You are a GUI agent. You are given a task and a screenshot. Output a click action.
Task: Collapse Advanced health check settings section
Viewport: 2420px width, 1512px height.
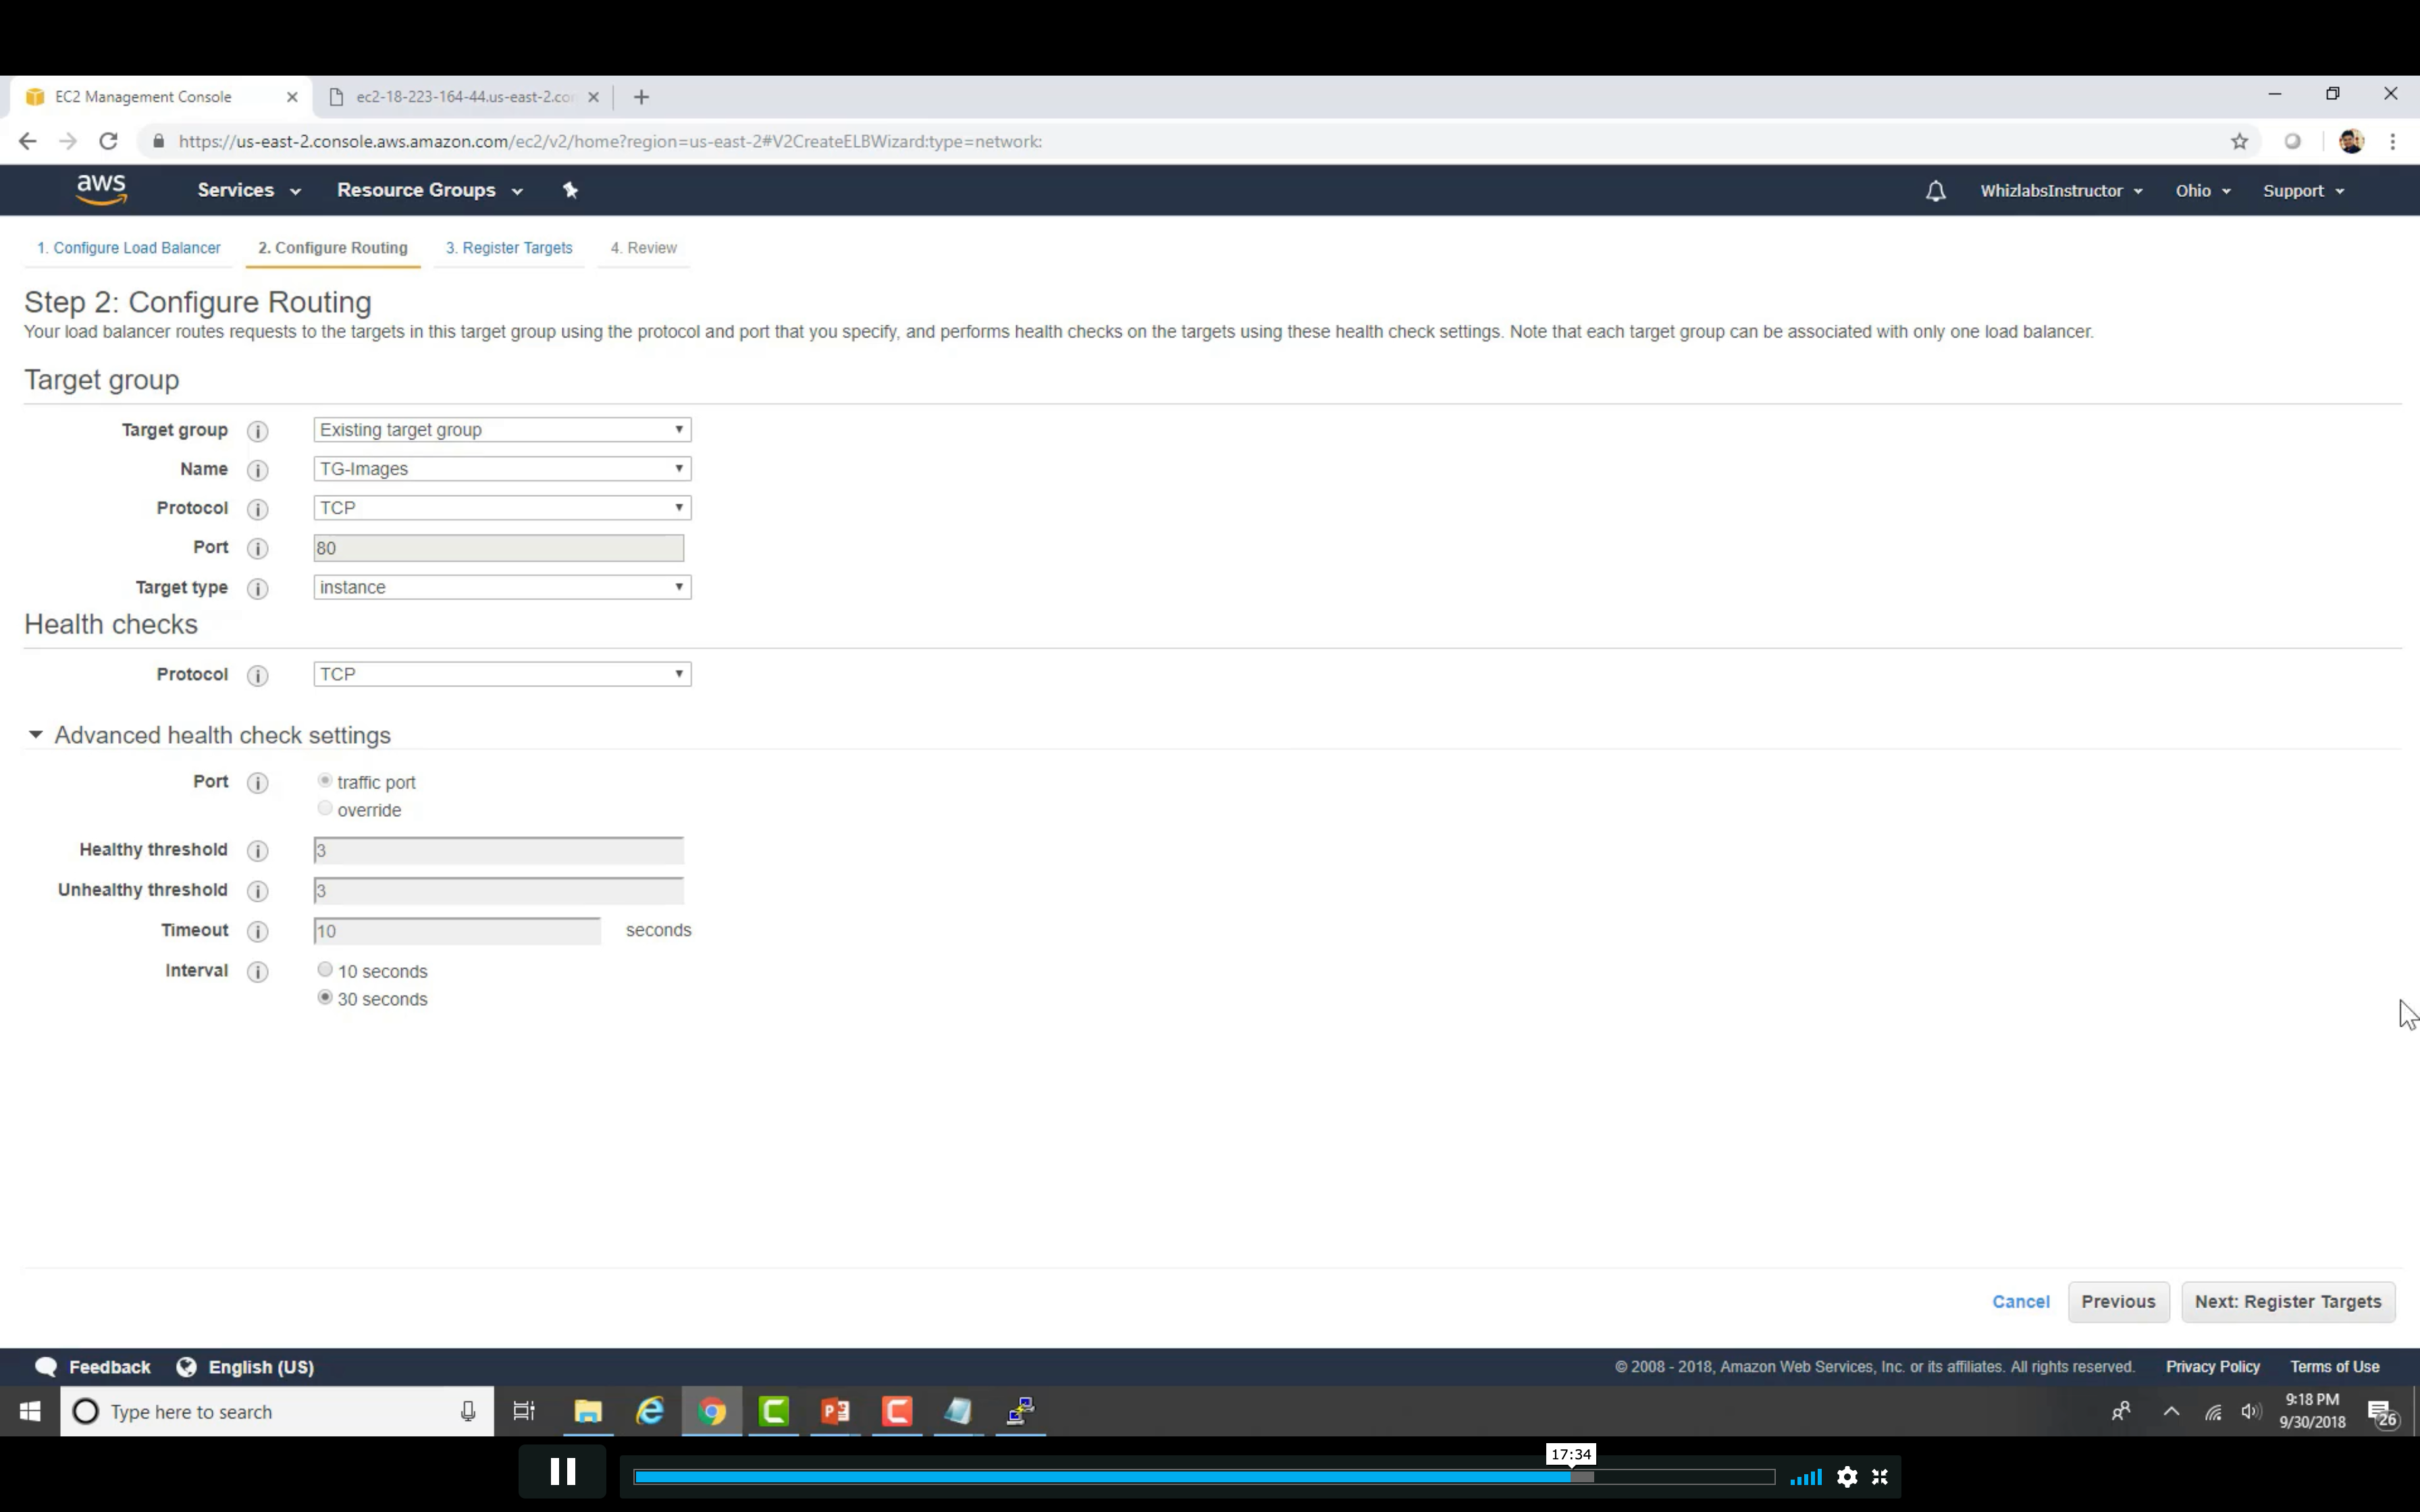click(x=36, y=735)
